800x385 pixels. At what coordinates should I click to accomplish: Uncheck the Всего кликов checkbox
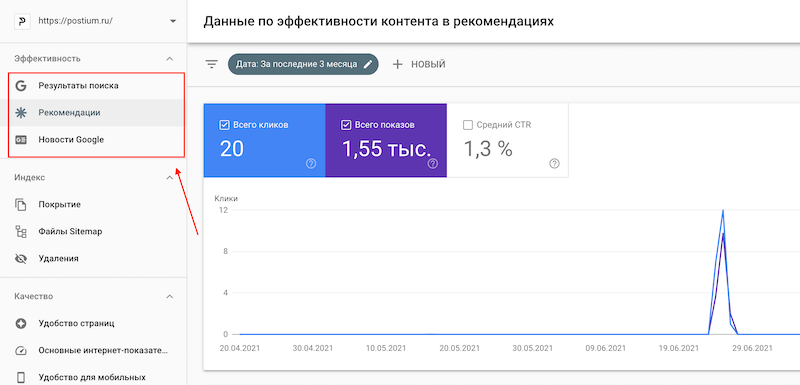pos(223,125)
